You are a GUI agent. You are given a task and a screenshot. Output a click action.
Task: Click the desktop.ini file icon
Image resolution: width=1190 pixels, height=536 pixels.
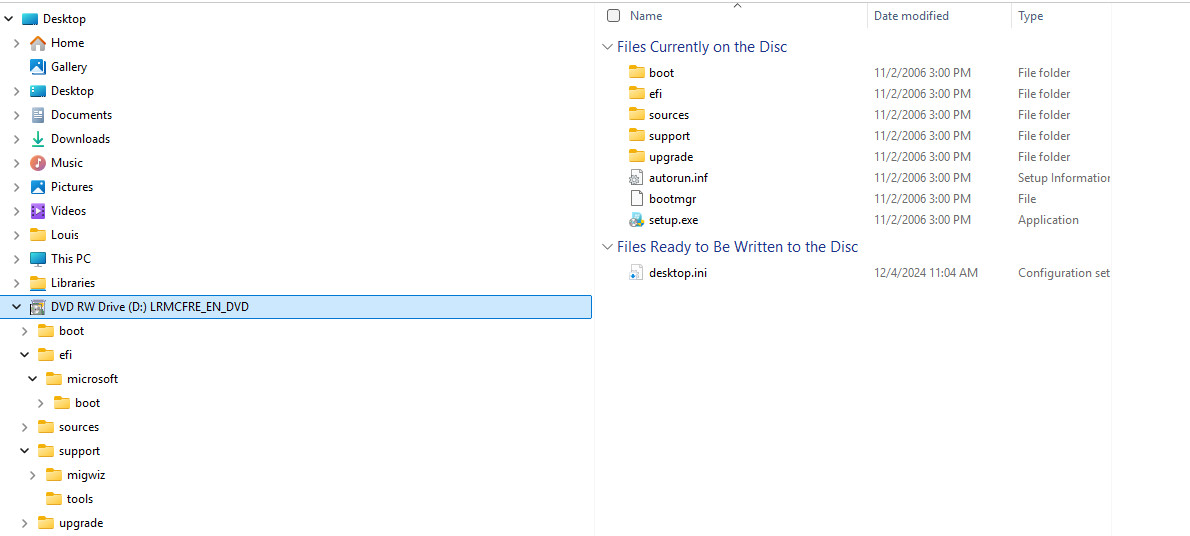(636, 273)
